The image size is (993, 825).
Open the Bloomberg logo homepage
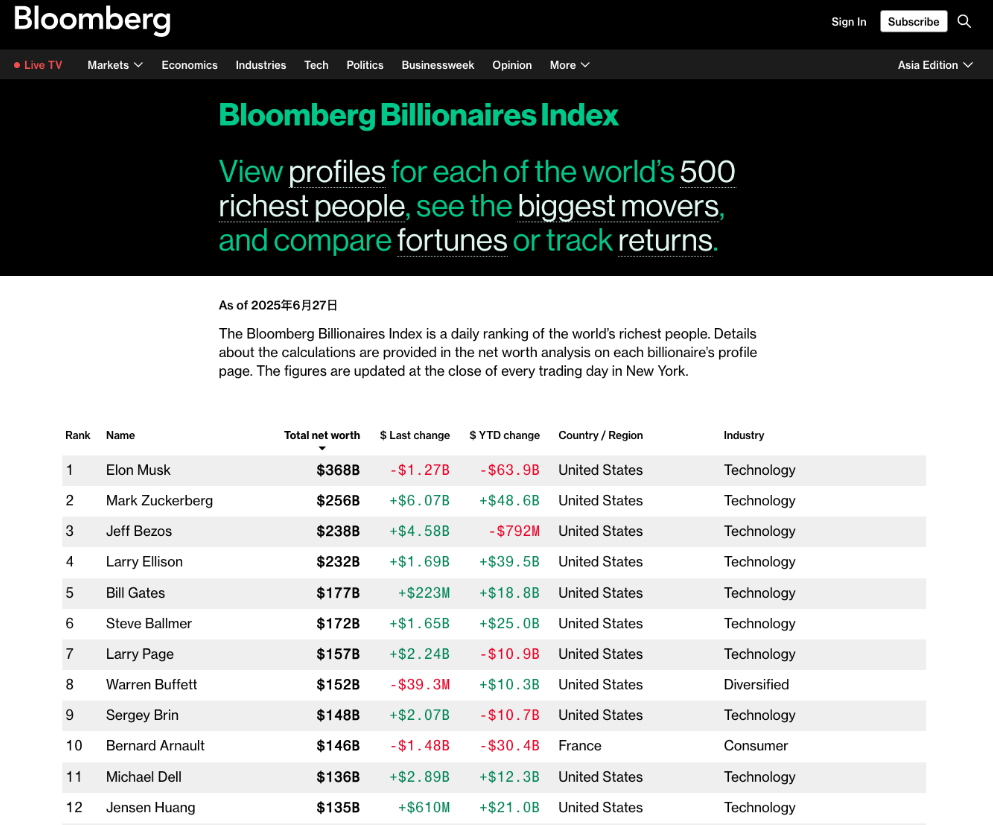coord(92,20)
